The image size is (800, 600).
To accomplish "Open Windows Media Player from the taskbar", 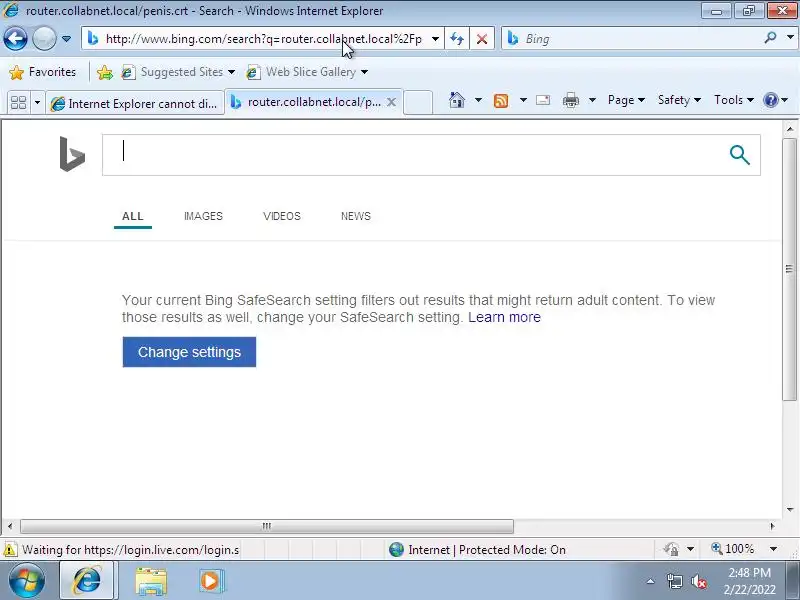I will pos(210,581).
